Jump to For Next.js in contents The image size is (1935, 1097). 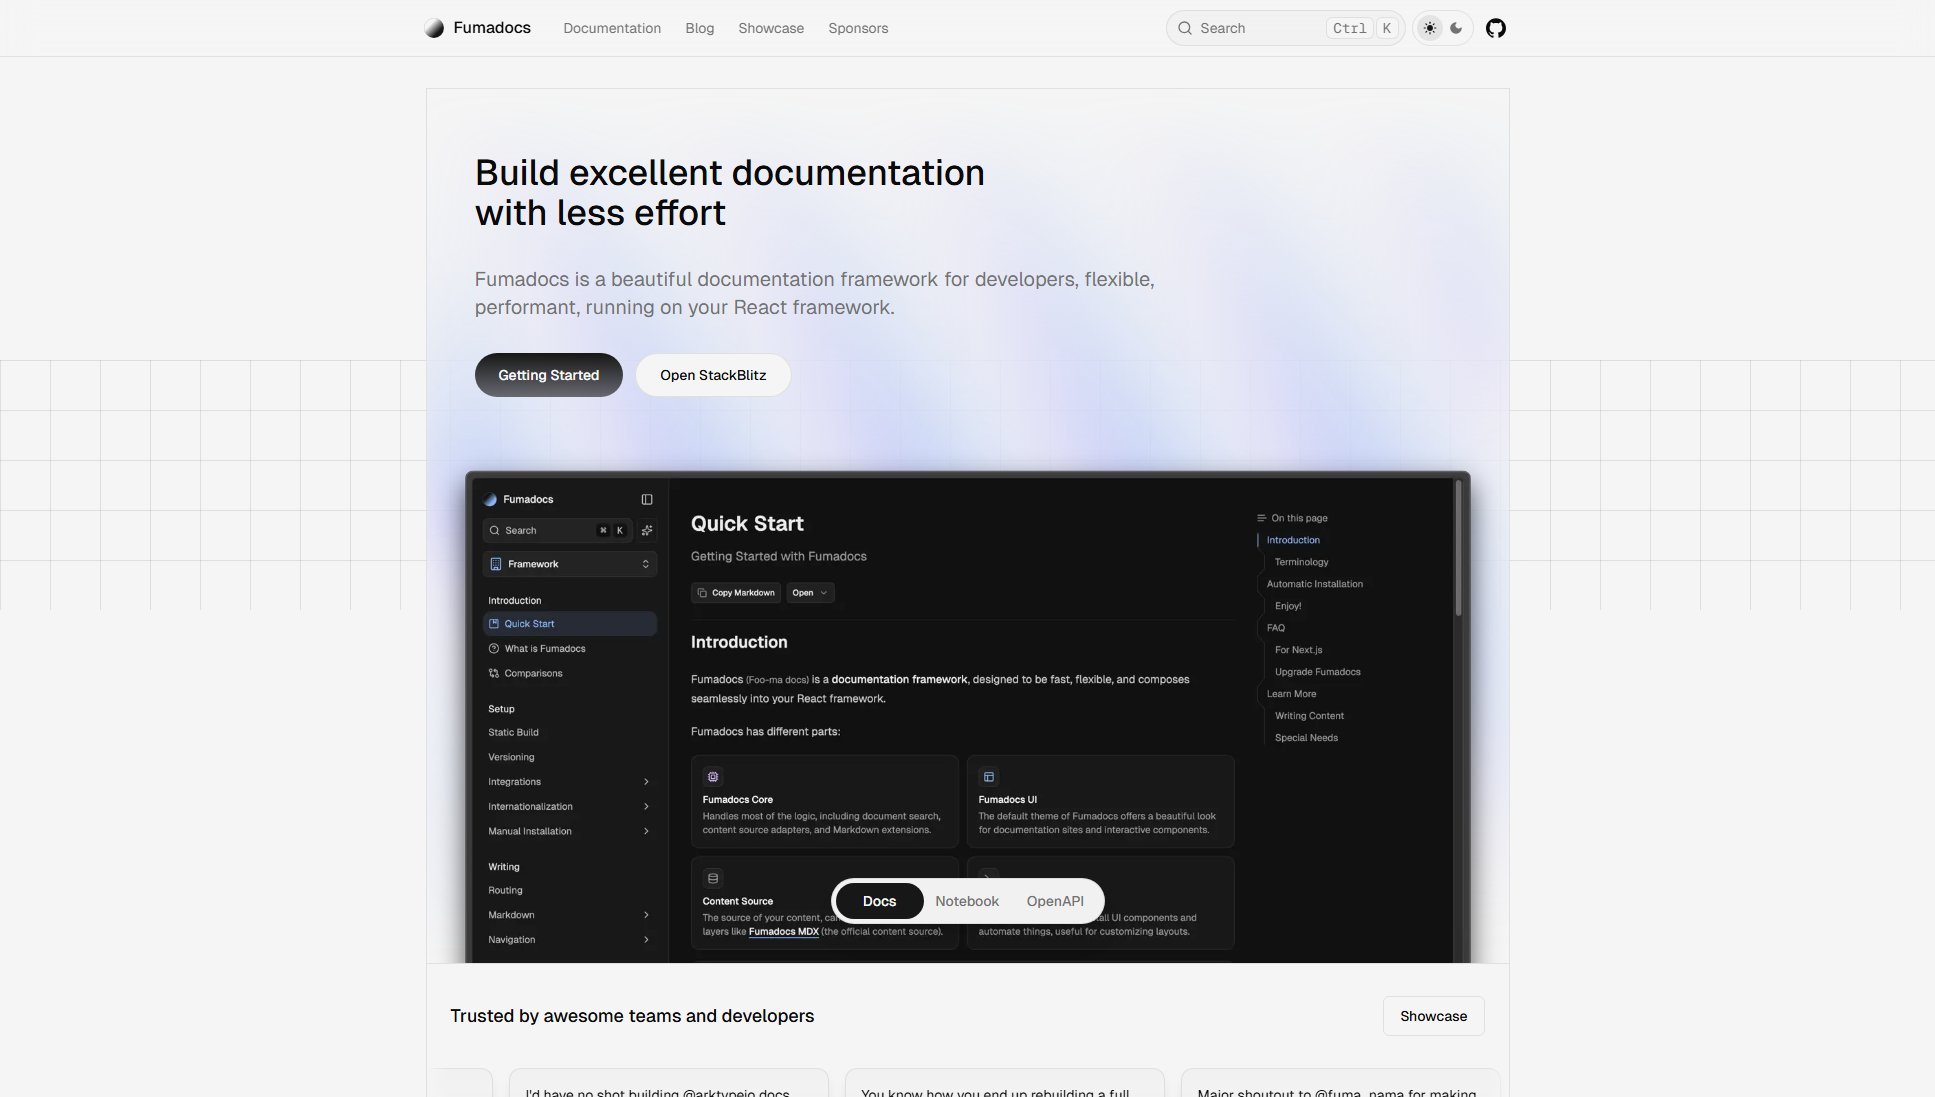(1299, 650)
